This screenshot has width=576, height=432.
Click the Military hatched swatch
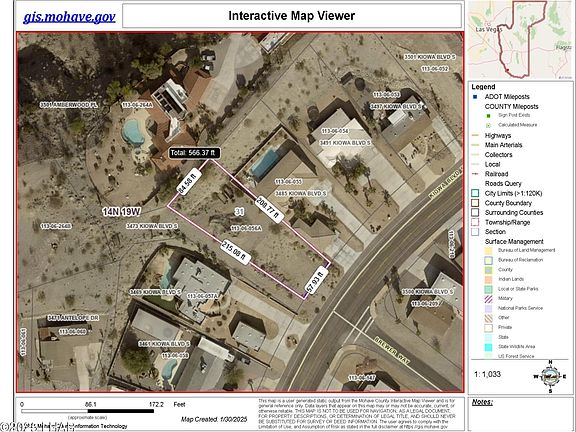pos(488,299)
